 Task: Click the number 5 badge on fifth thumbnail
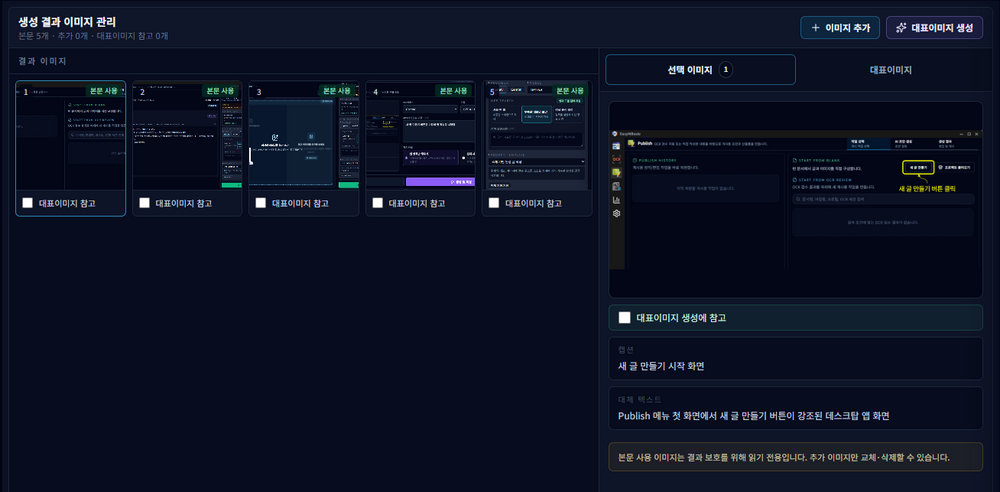click(x=492, y=92)
